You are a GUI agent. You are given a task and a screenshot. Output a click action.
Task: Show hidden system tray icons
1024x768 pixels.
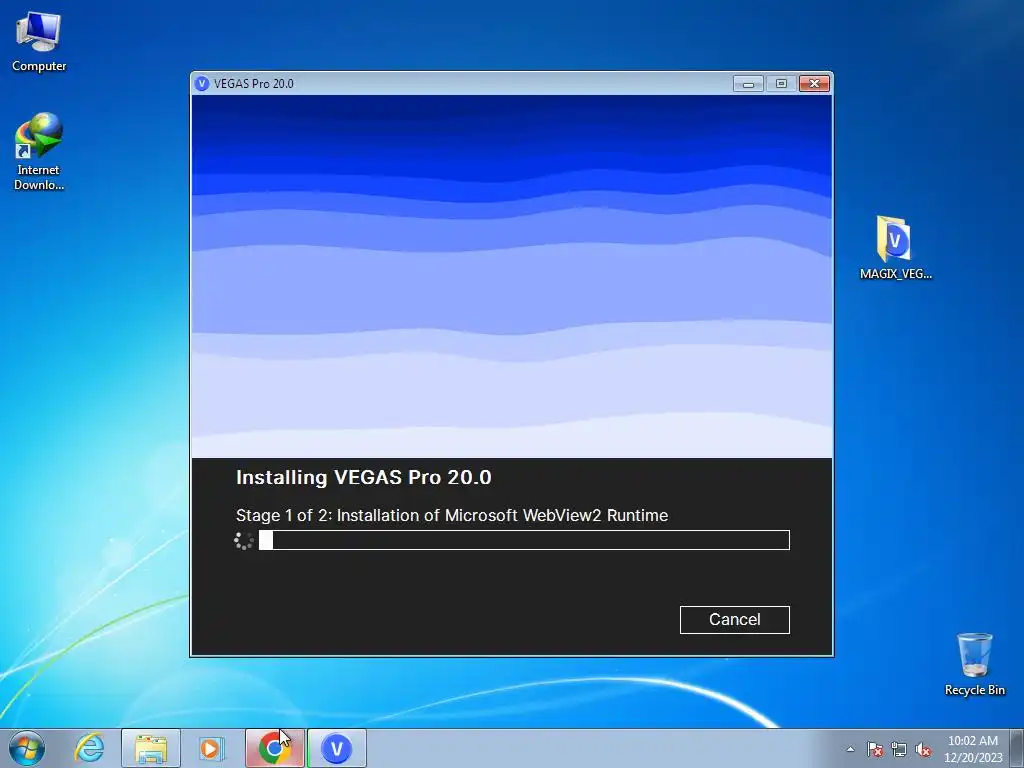(x=850, y=749)
